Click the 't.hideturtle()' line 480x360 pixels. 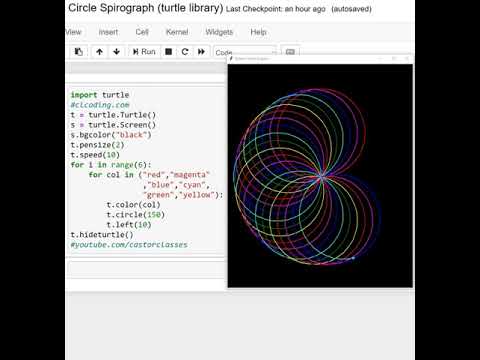[x=102, y=235]
